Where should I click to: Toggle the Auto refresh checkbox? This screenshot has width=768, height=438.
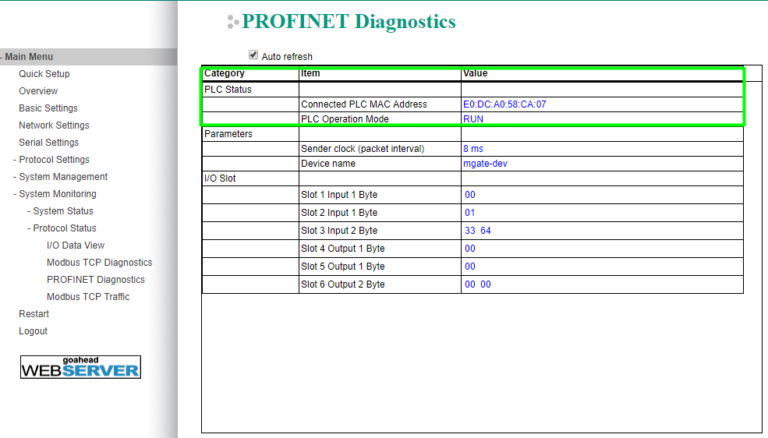pos(253,56)
